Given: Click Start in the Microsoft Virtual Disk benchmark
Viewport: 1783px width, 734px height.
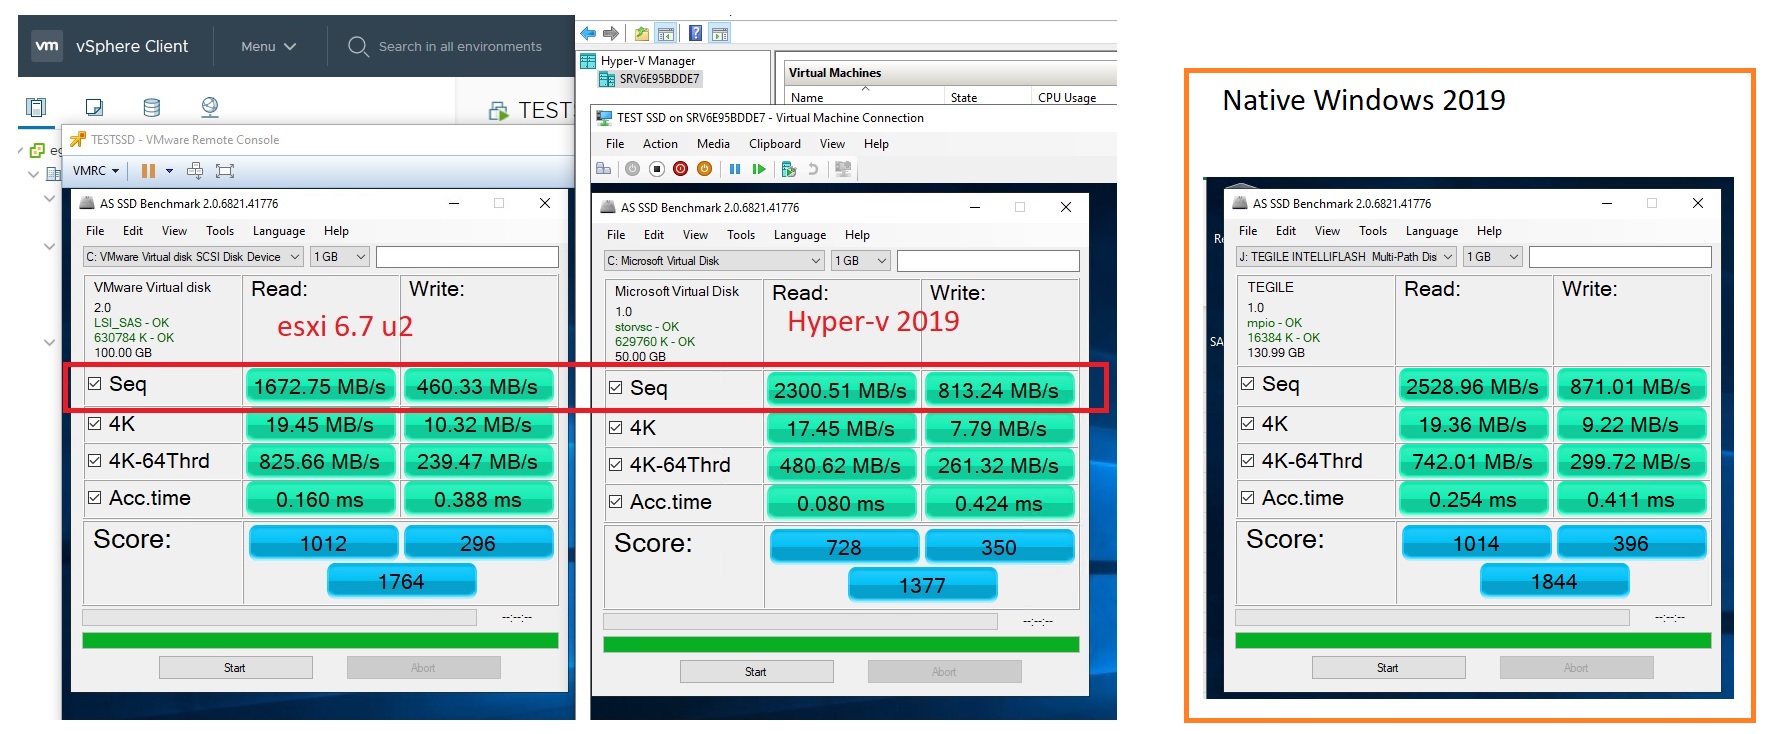Looking at the screenshot, I should [756, 672].
